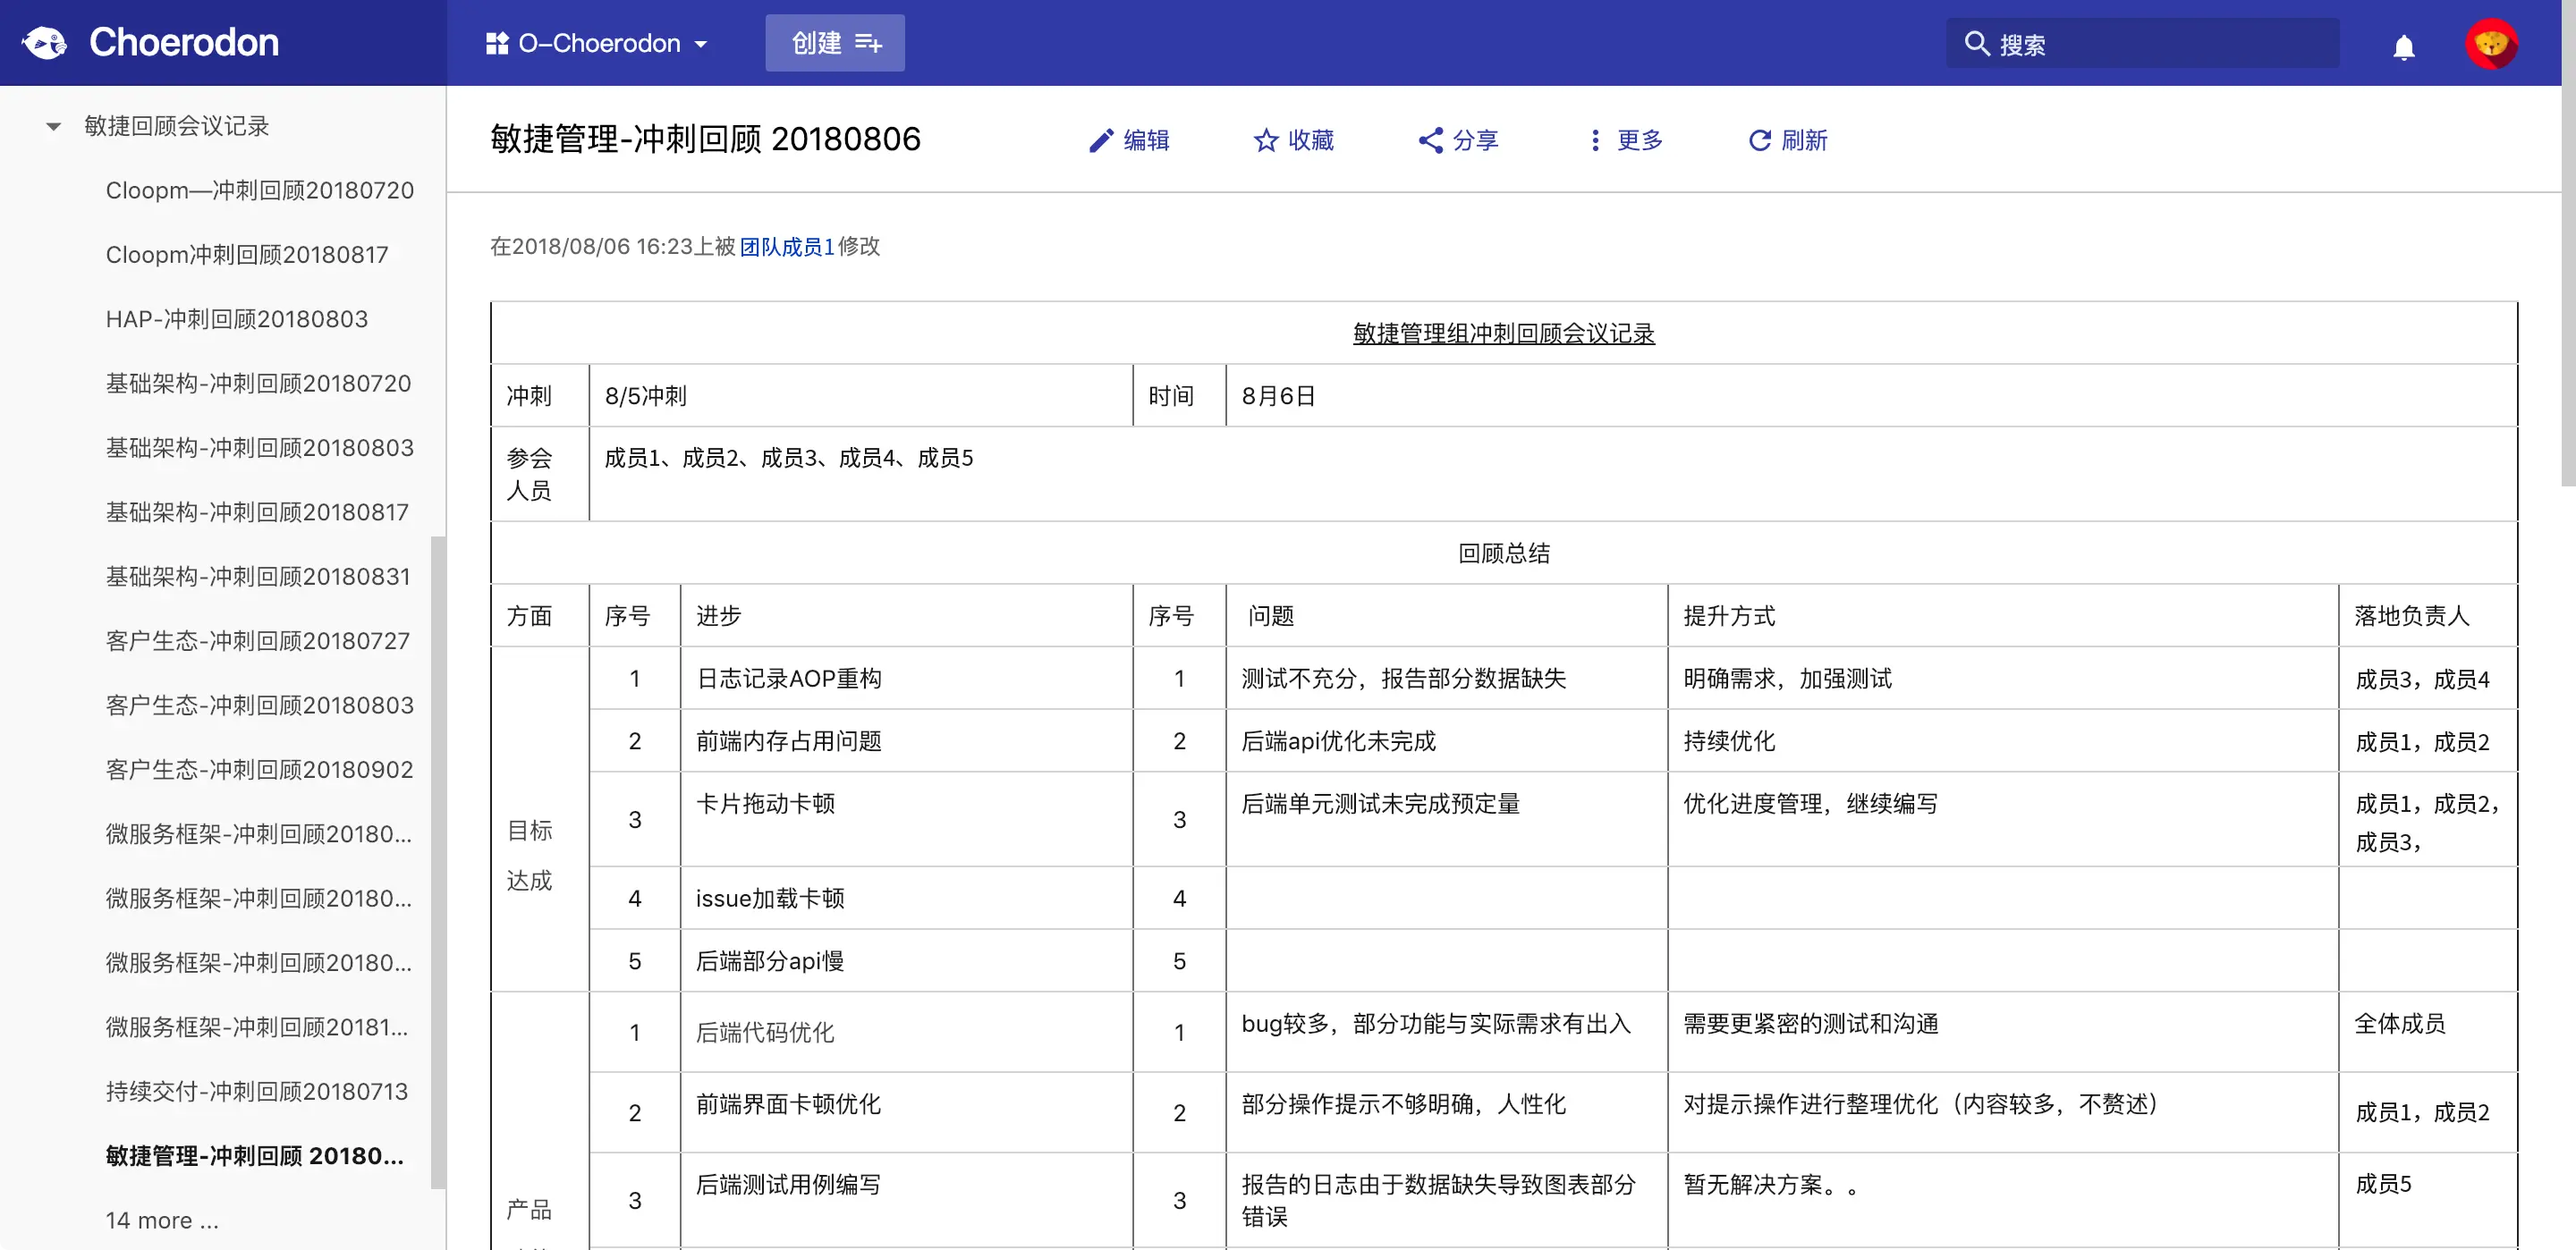Click the 创建 create button
This screenshot has width=2576, height=1250.
coord(834,43)
